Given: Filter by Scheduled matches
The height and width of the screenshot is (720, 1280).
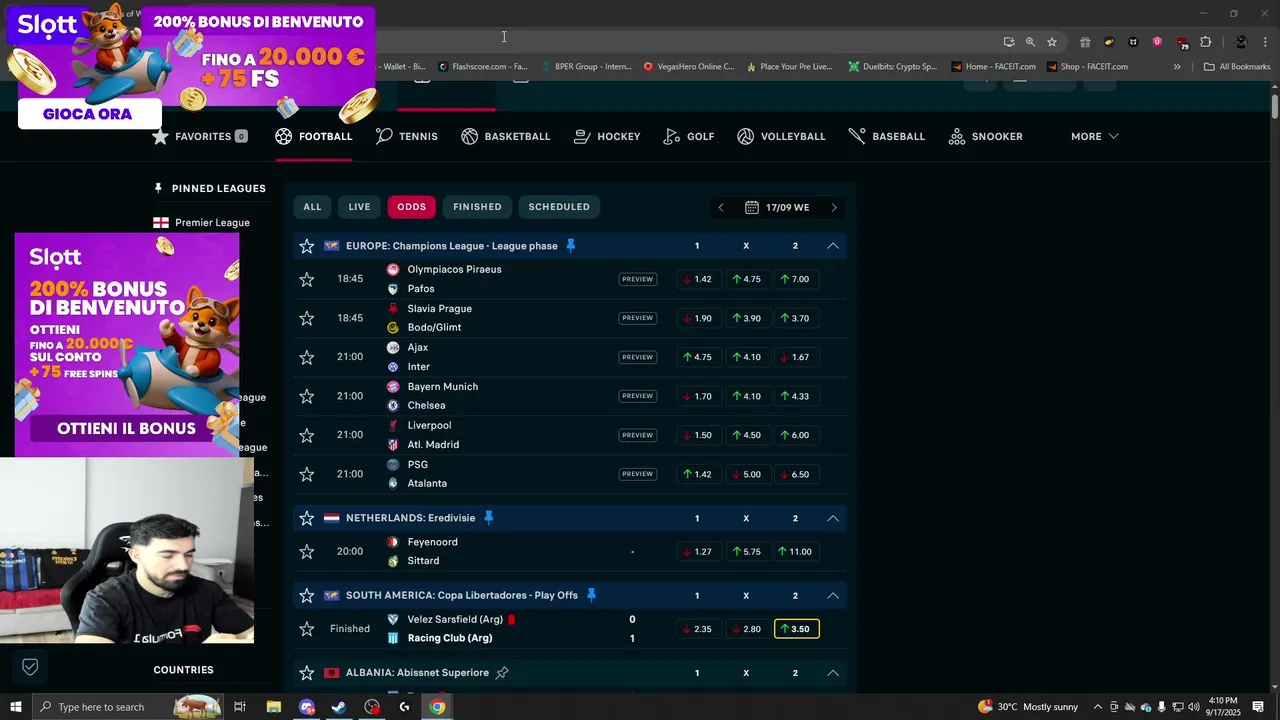Looking at the screenshot, I should 559,207.
